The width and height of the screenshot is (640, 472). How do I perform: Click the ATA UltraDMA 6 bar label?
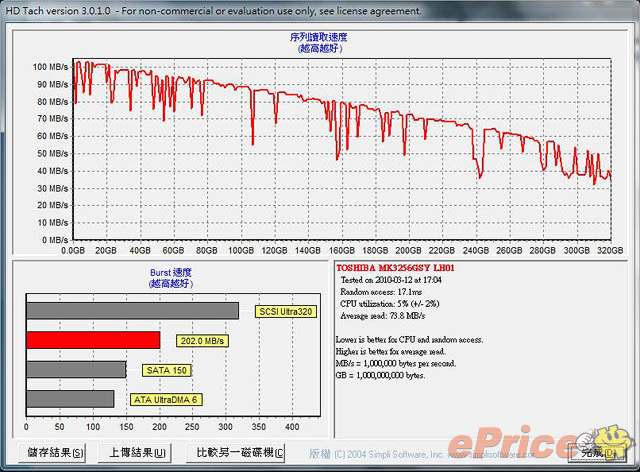point(166,400)
